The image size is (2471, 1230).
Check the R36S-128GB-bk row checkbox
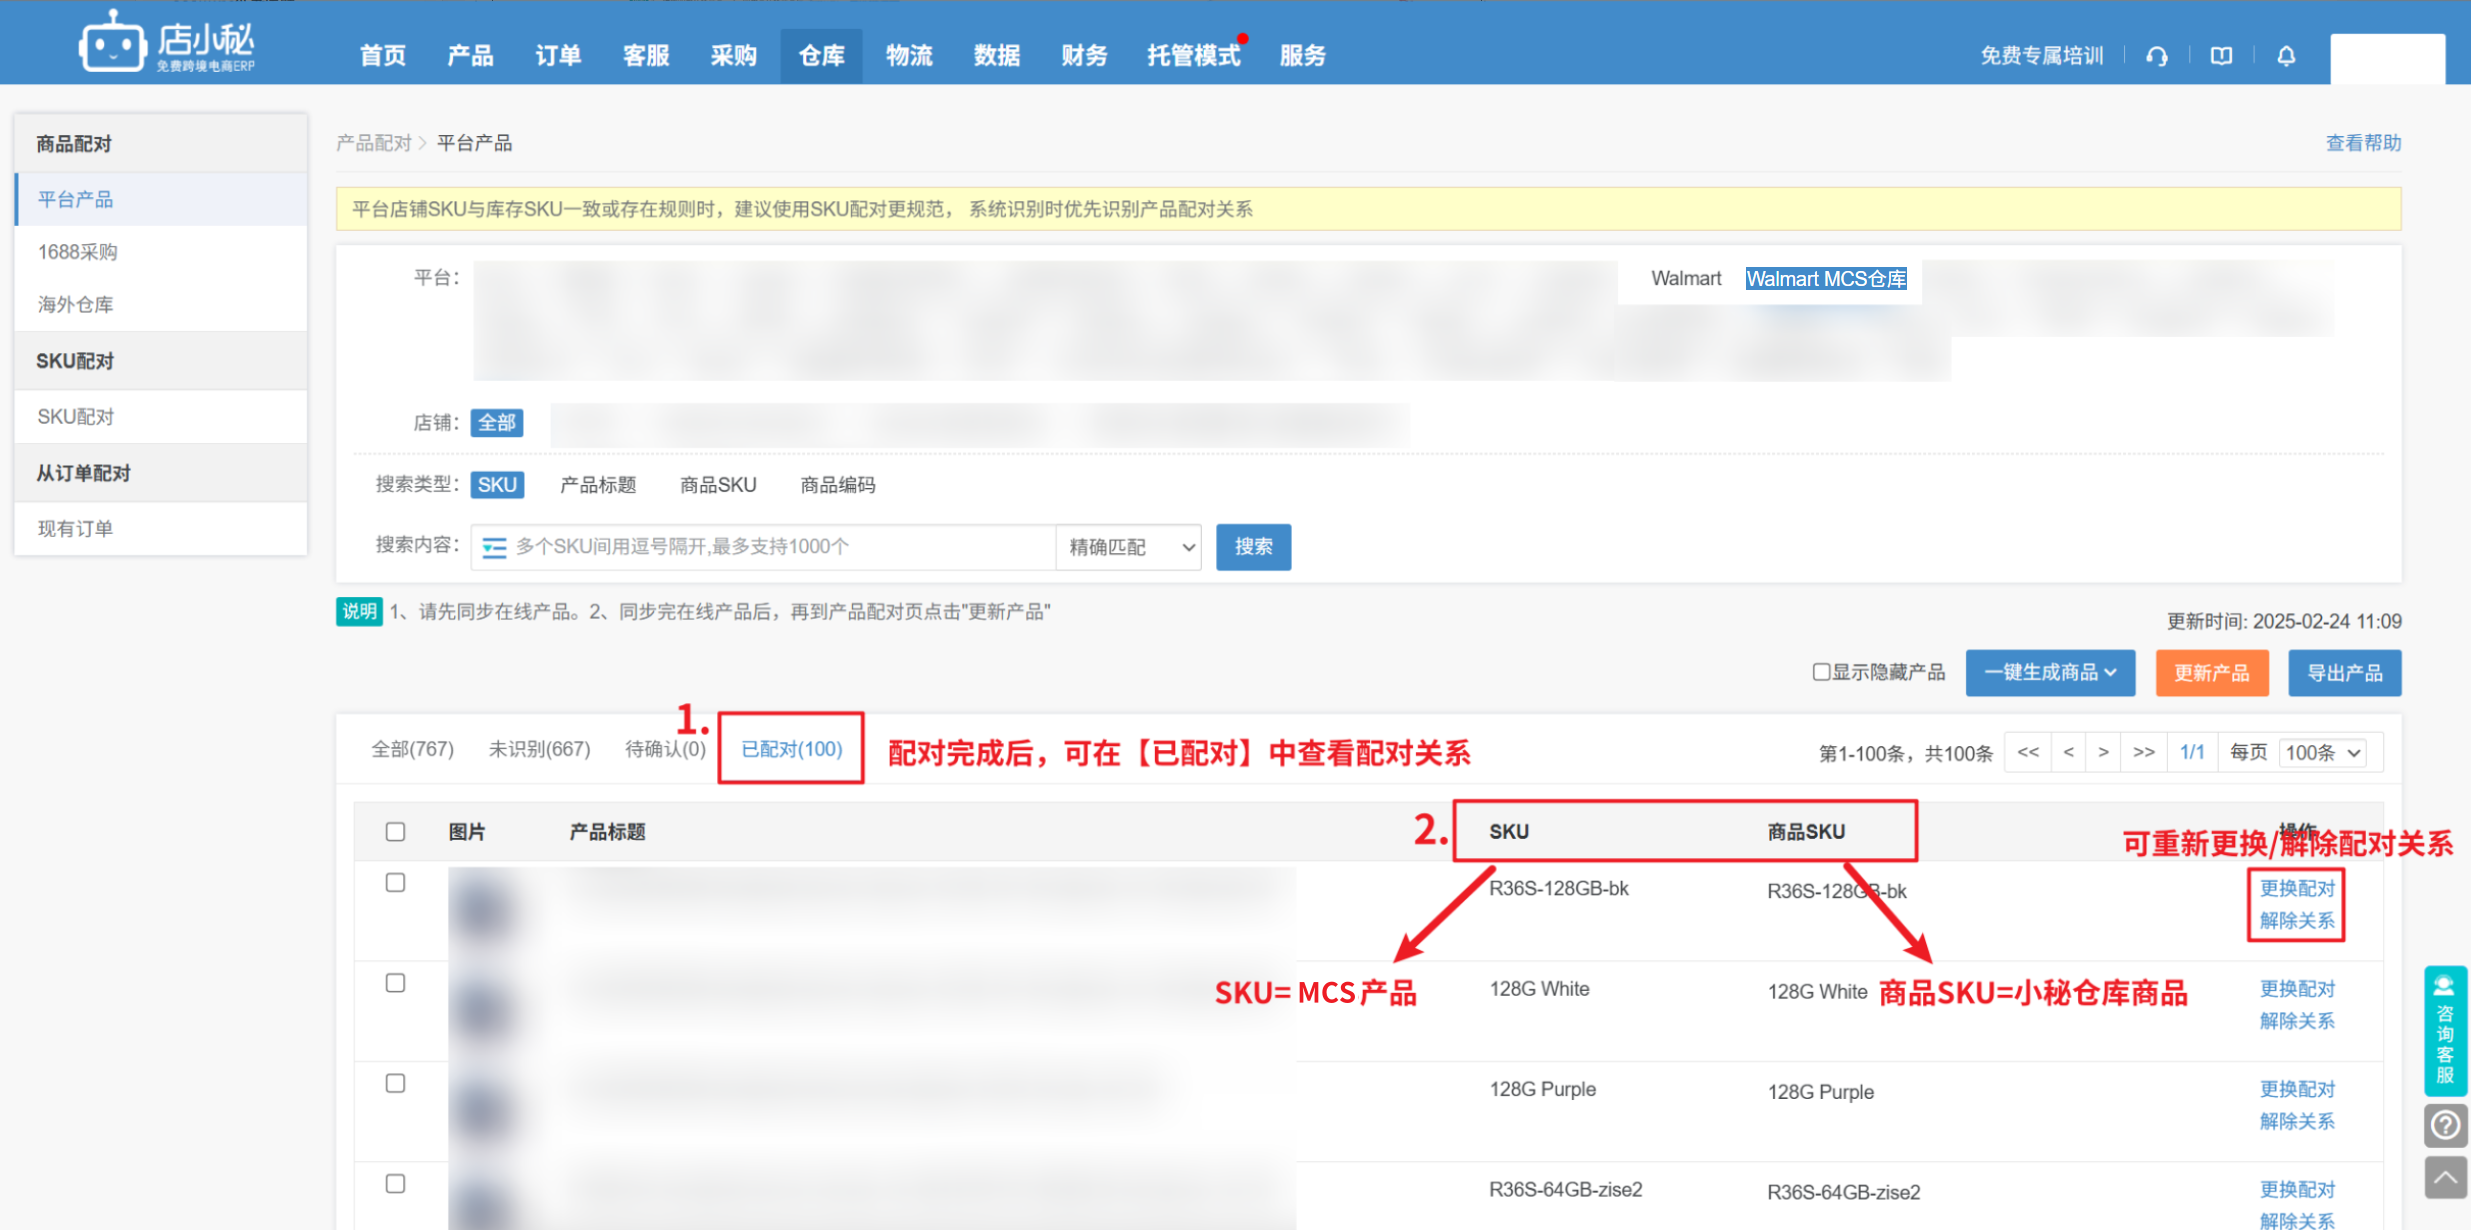(x=395, y=883)
